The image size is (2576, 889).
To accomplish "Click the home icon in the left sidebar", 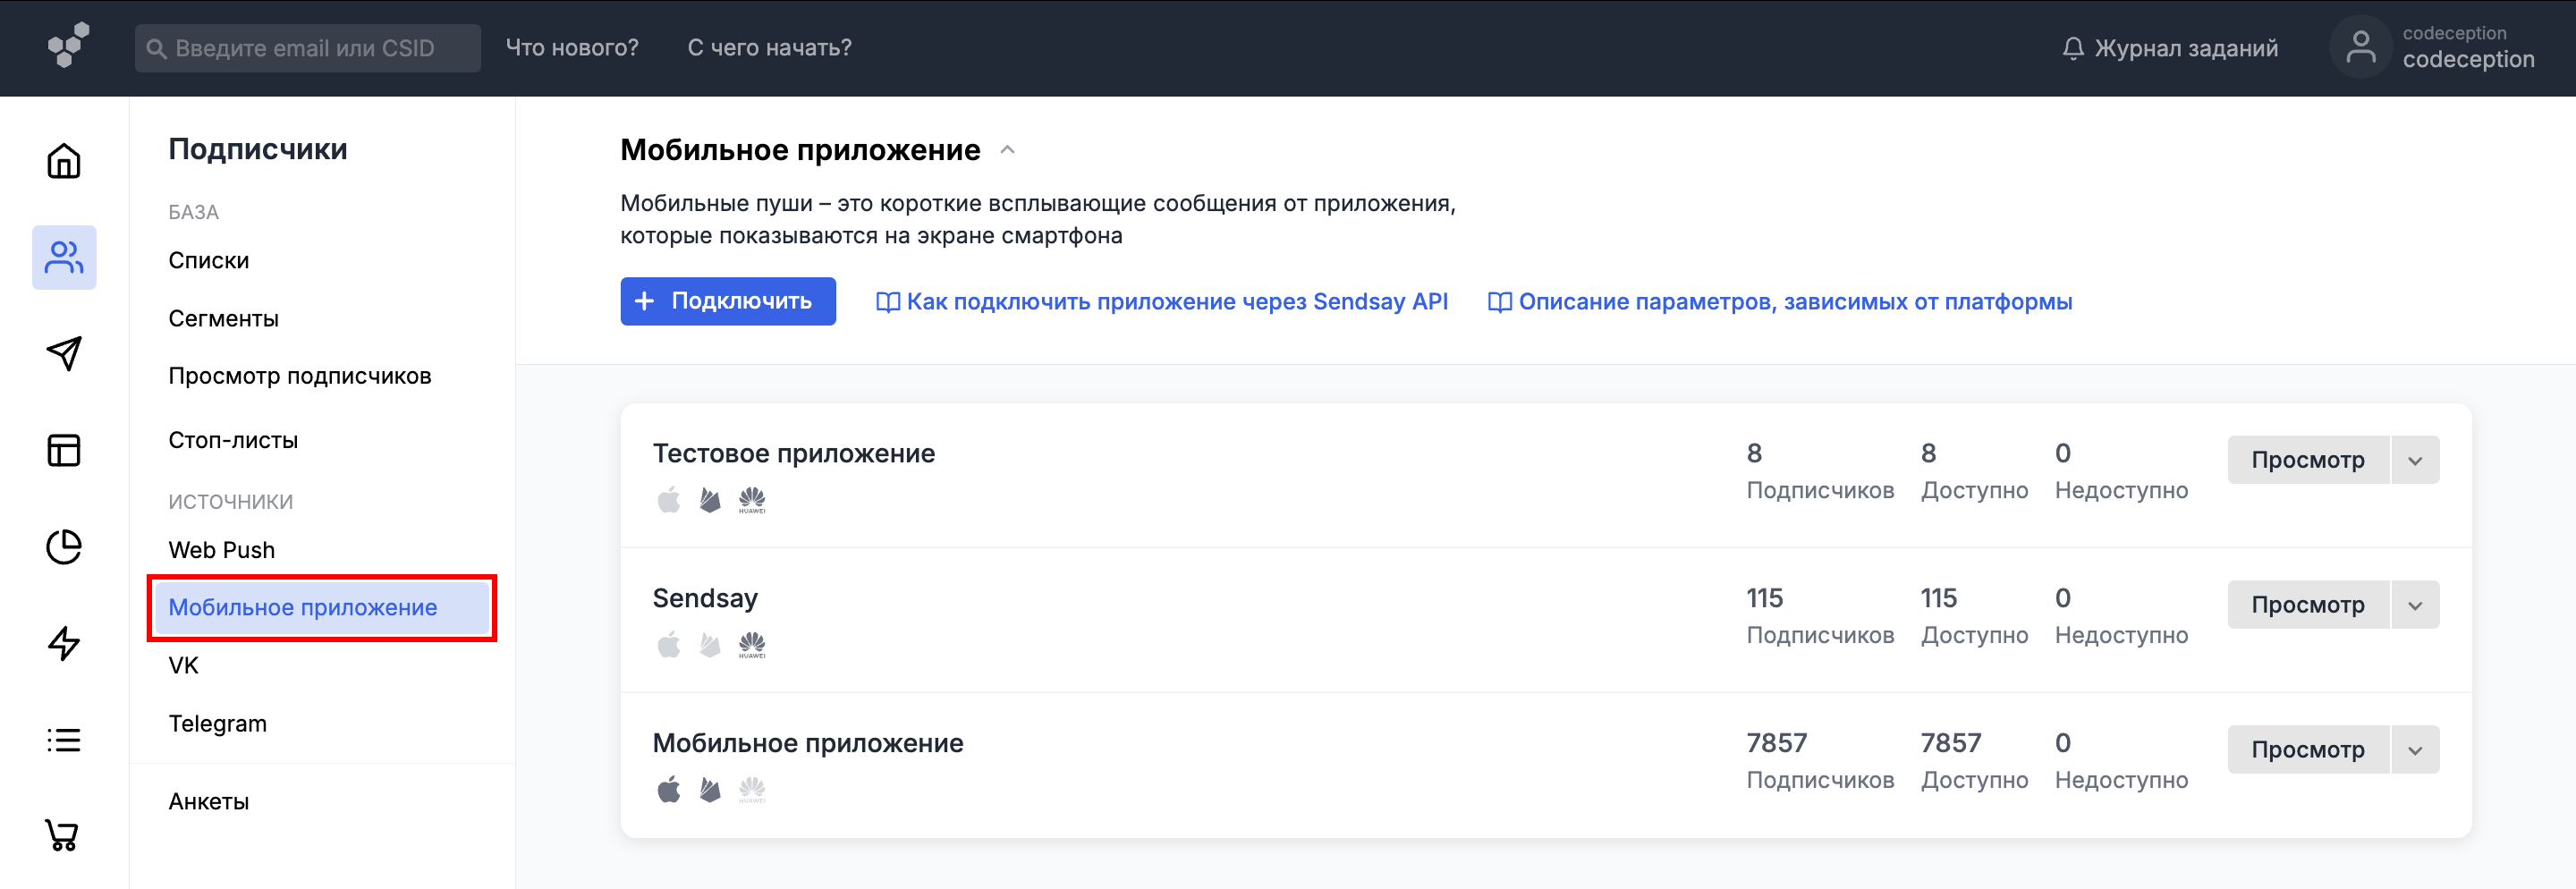I will coord(64,161).
